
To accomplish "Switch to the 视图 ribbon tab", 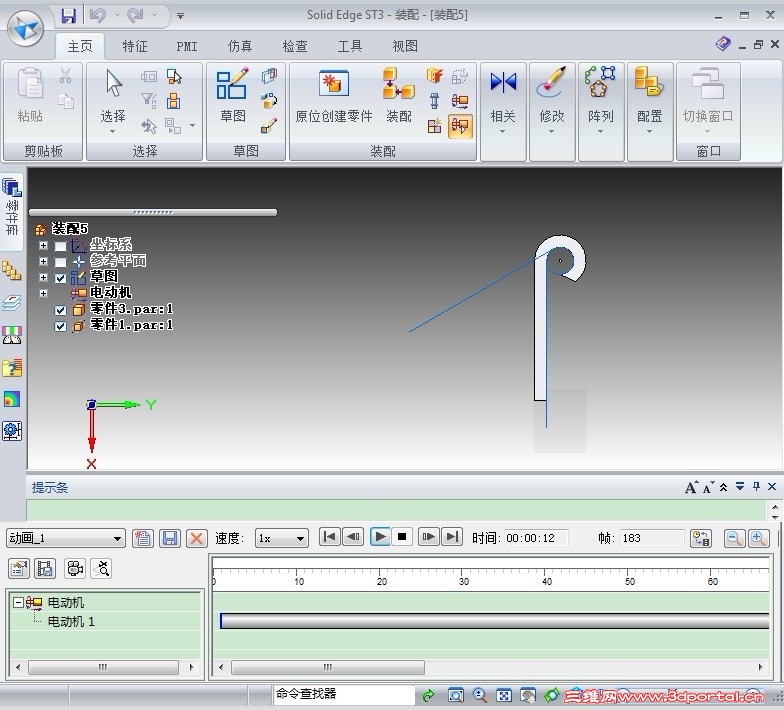I will point(405,46).
